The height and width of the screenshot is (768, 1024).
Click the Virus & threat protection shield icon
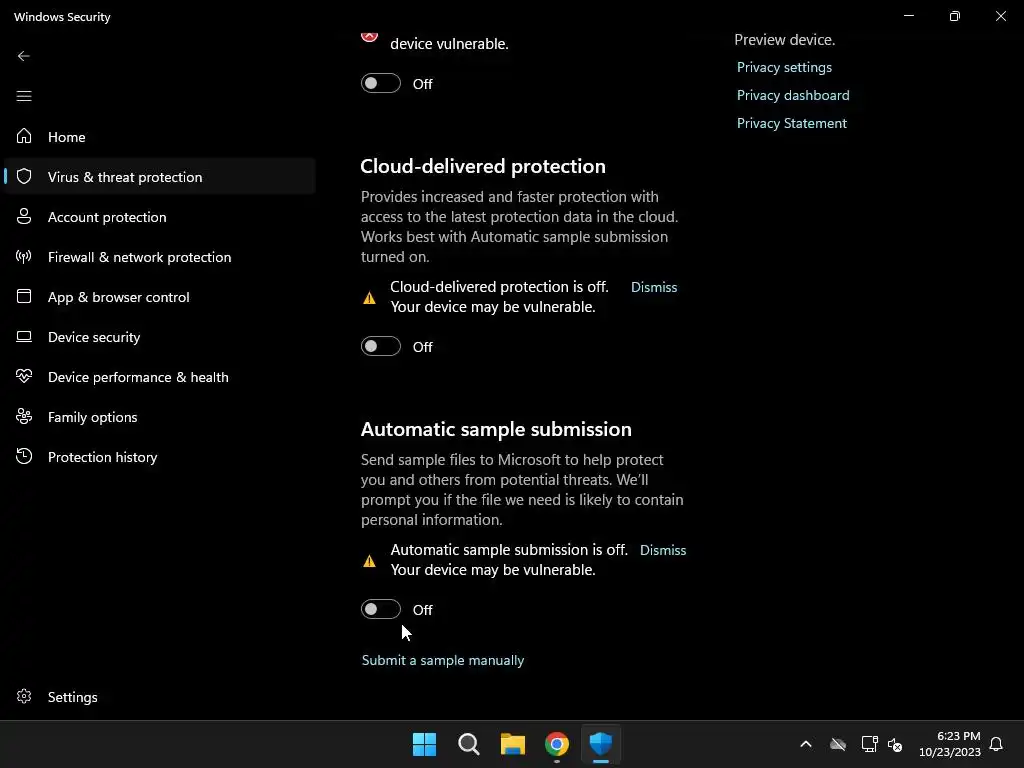[x=24, y=176]
